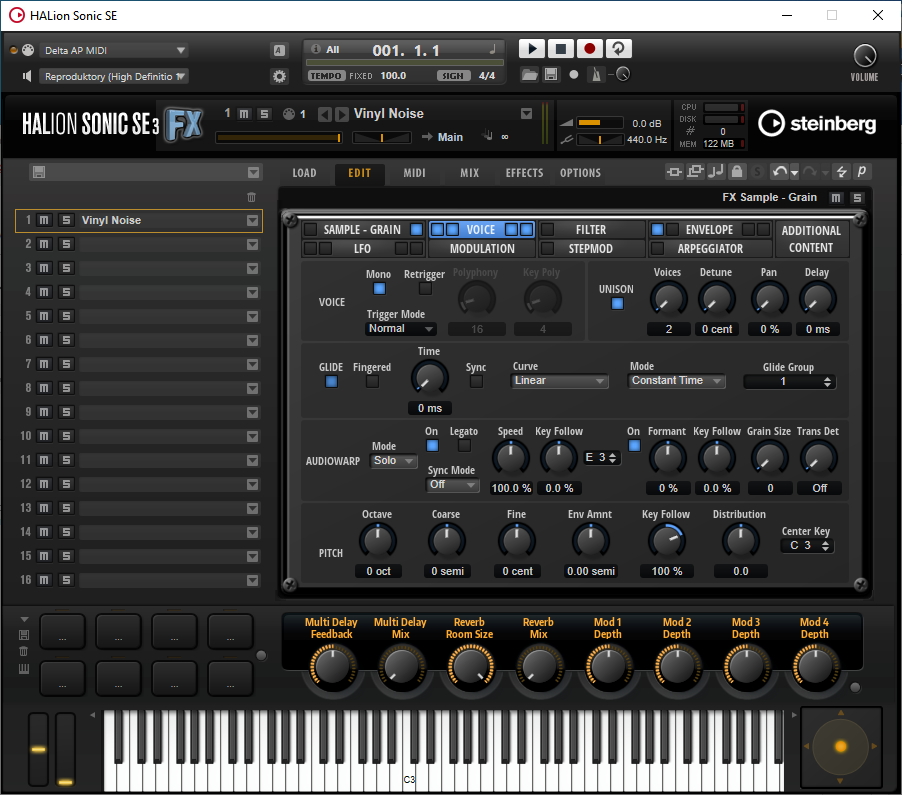Mute the FX Sample - Grain layer

tap(836, 198)
